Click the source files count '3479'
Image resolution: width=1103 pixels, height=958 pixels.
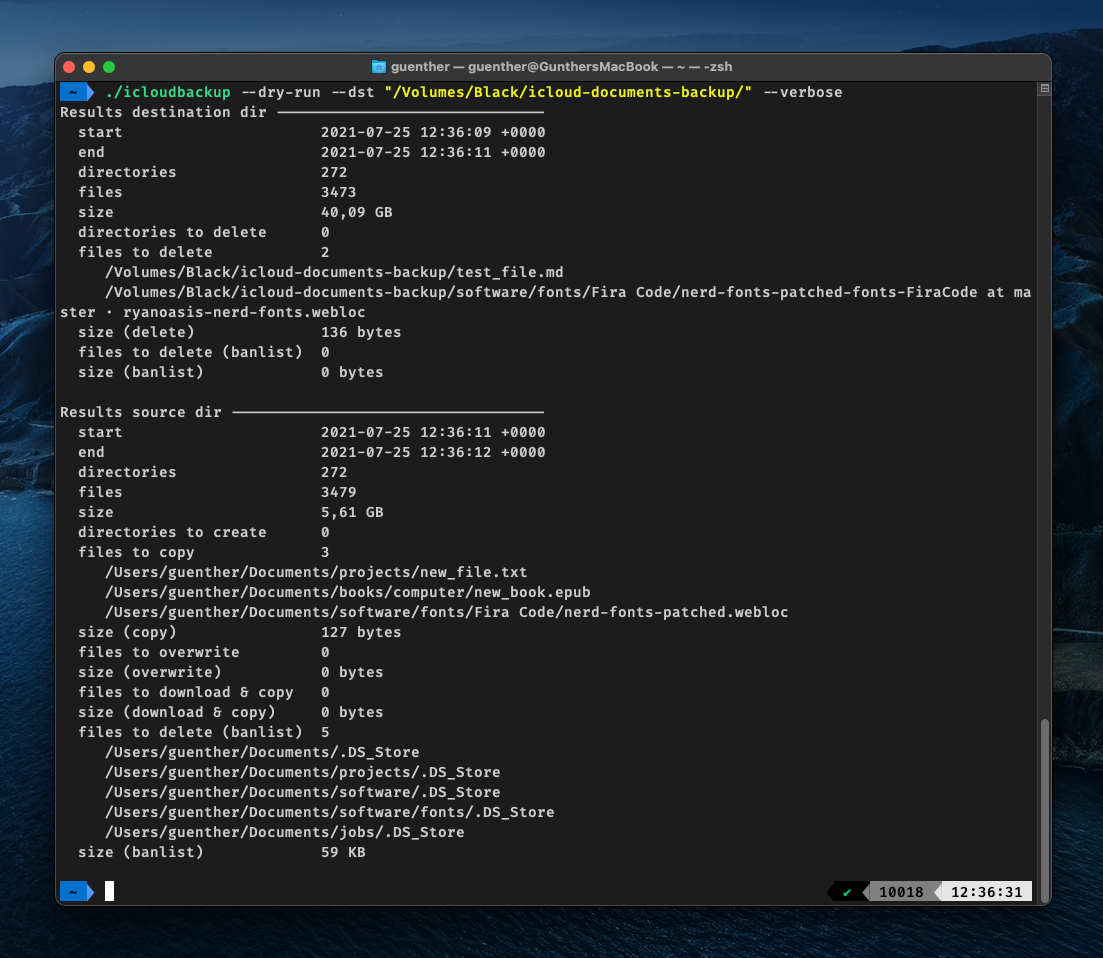coord(338,492)
